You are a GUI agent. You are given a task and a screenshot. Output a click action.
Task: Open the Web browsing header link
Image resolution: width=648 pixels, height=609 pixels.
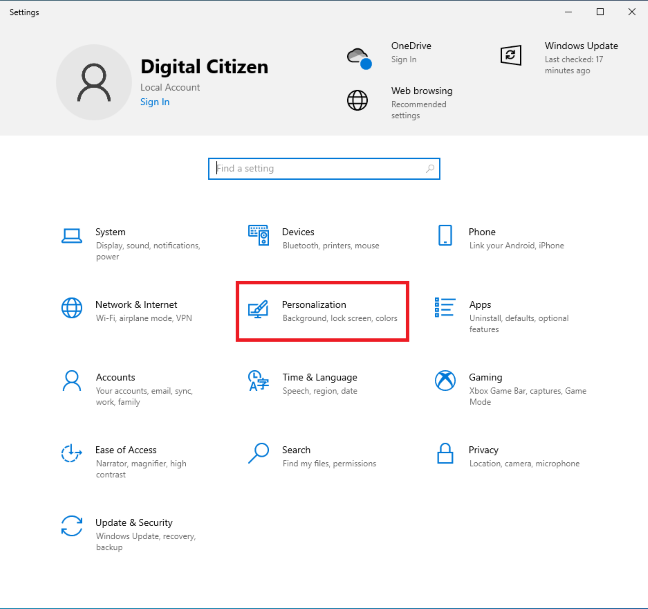422,90
